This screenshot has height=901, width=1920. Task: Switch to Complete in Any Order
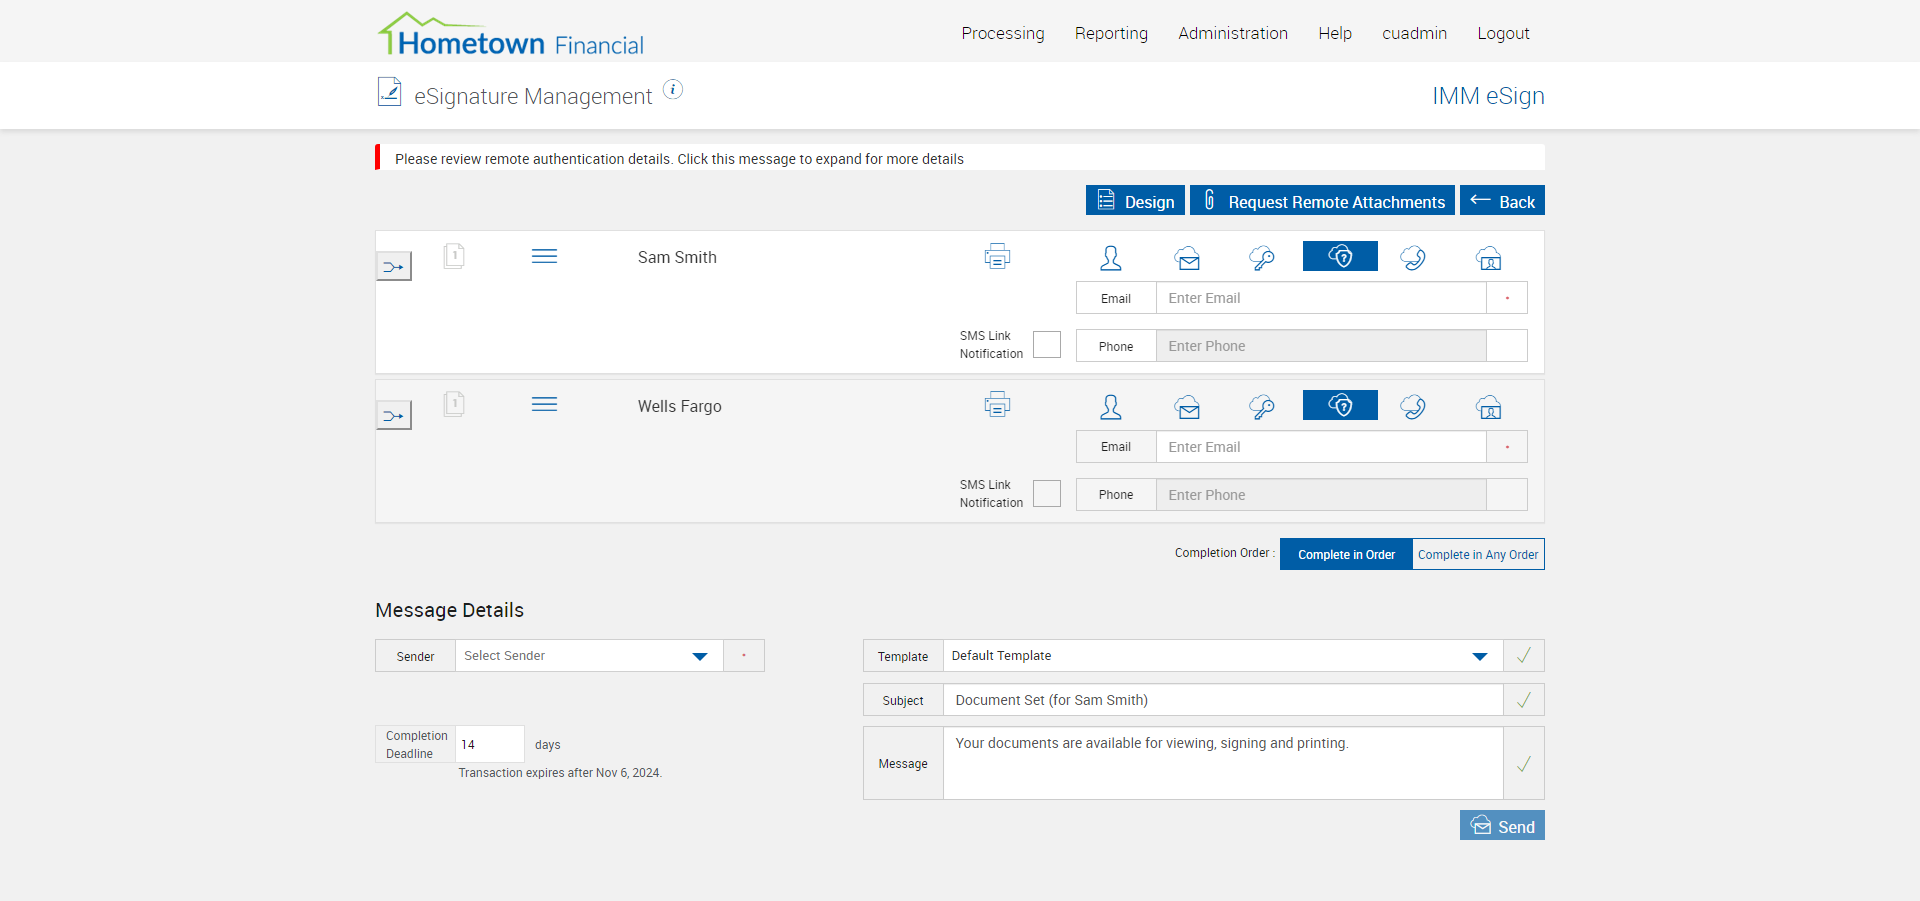(x=1478, y=555)
